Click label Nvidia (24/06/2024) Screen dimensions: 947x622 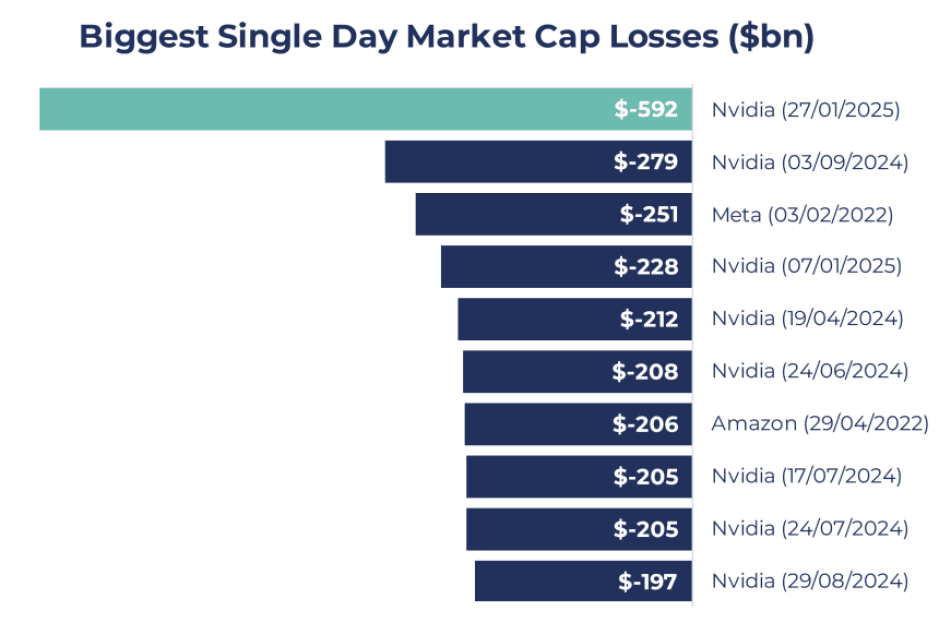(x=810, y=371)
